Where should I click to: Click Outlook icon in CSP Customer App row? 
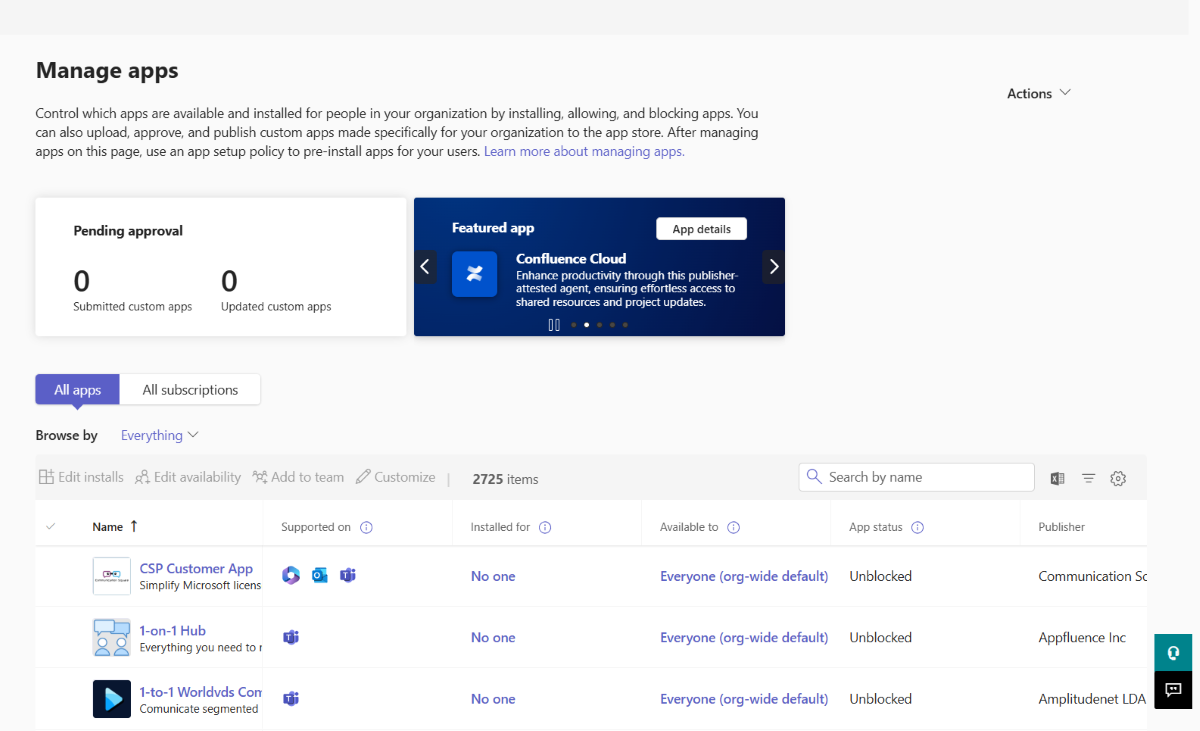[x=319, y=575]
